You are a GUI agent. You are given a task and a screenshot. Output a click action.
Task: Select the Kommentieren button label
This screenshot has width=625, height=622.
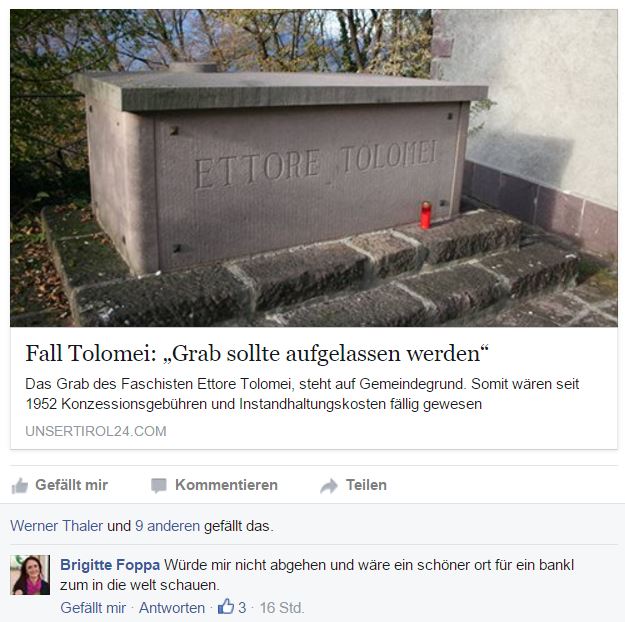226,485
